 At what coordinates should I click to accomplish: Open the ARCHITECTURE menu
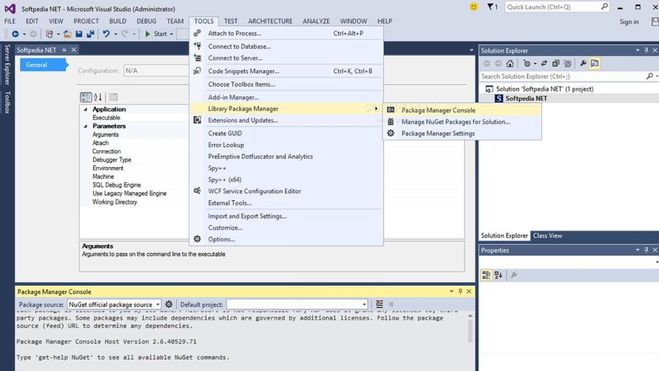[270, 21]
